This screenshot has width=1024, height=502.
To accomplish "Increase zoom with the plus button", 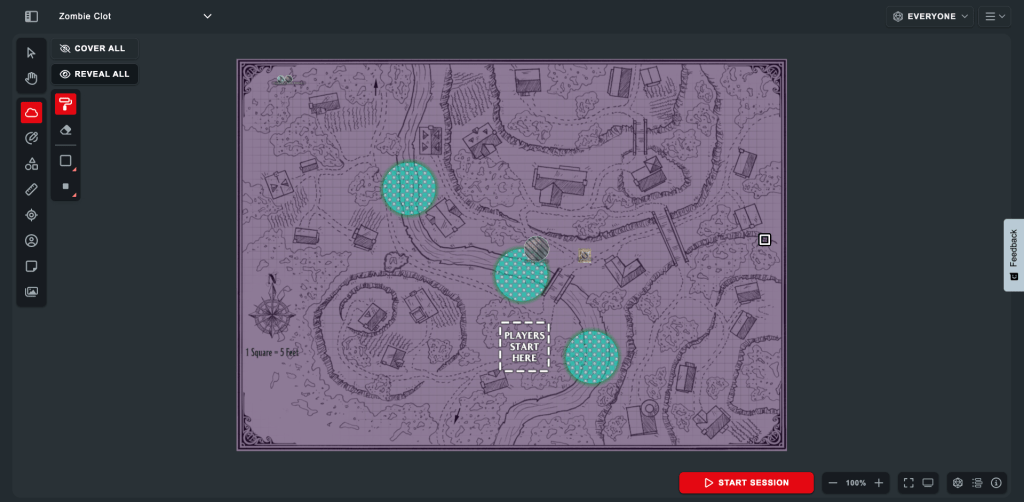I will pos(879,483).
